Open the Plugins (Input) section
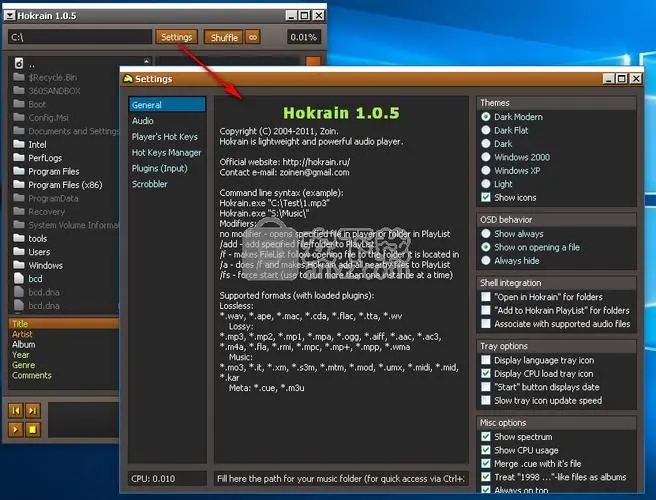This screenshot has width=656, height=500. 159,168
